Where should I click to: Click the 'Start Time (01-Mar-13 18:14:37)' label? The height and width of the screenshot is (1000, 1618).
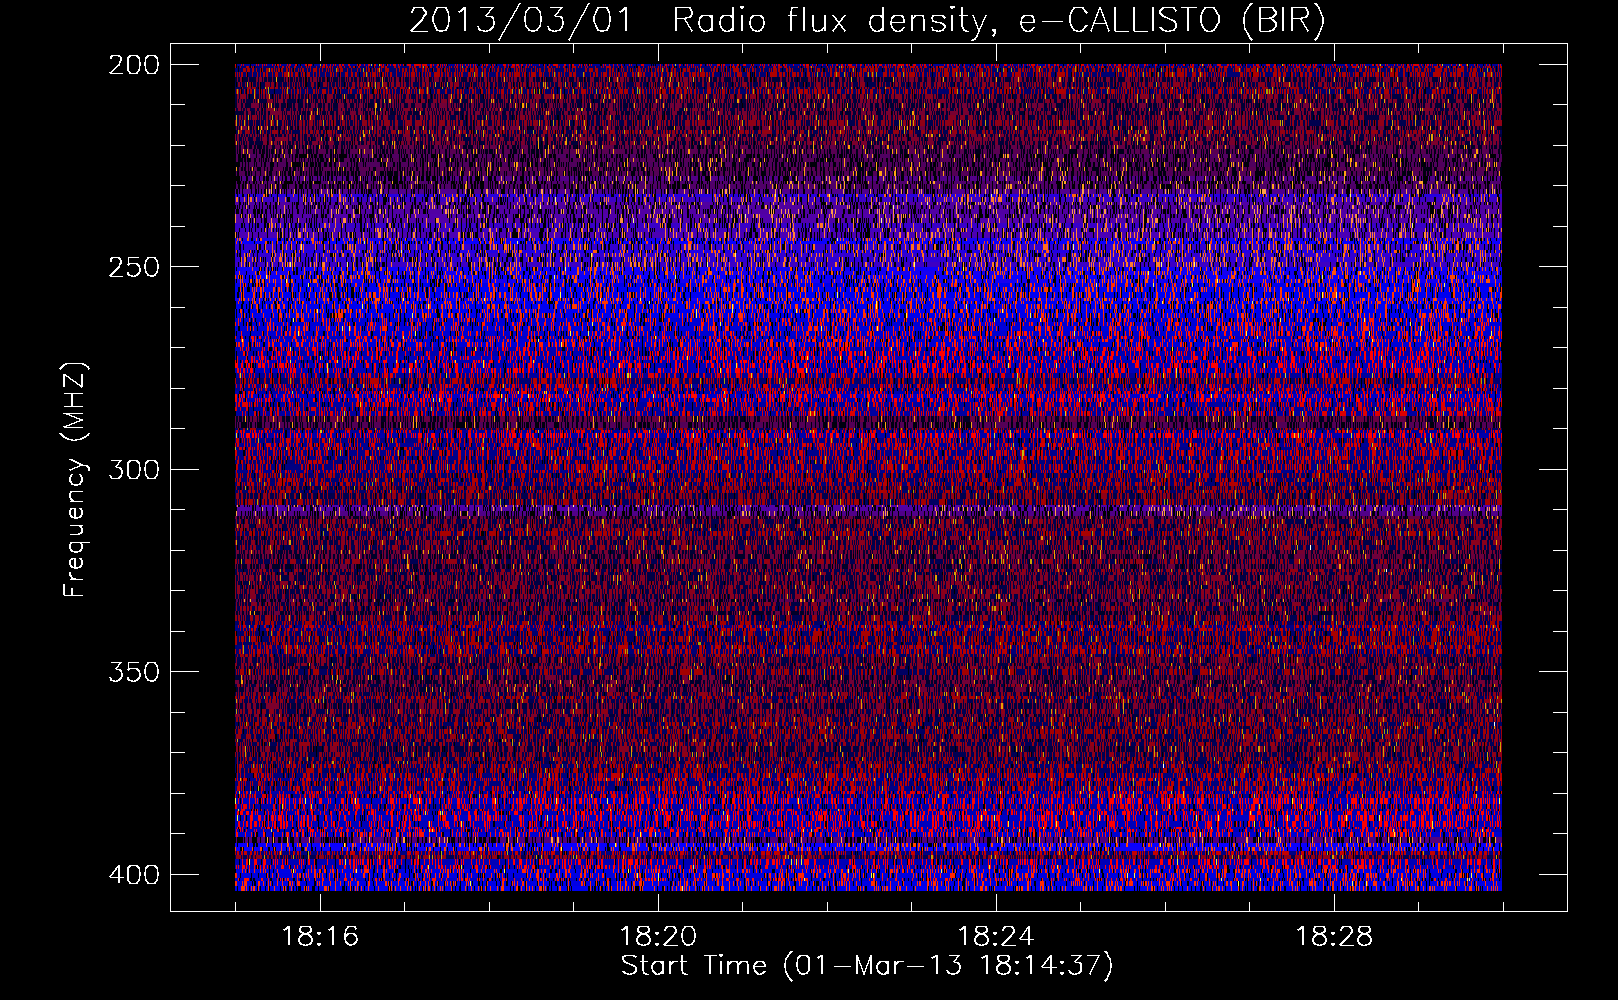(867, 966)
